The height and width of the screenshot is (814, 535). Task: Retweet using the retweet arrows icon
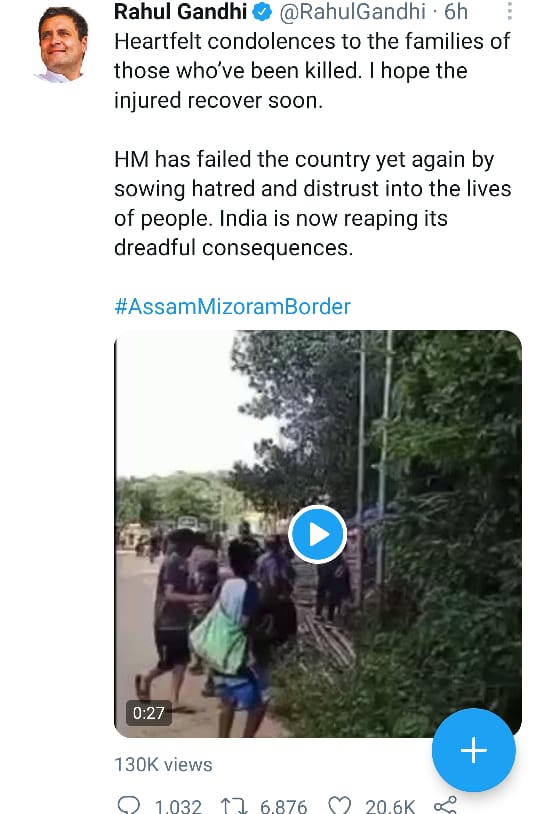pos(234,806)
